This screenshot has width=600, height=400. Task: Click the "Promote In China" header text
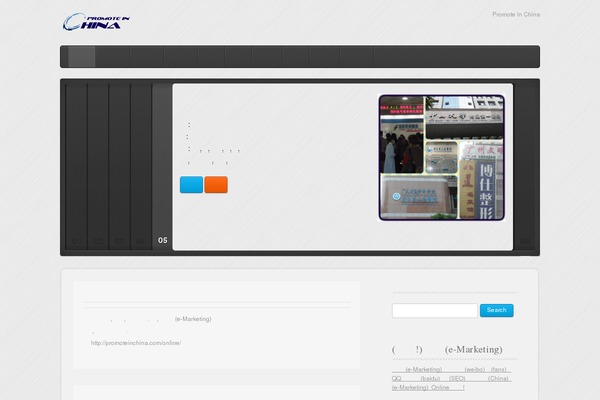point(516,15)
